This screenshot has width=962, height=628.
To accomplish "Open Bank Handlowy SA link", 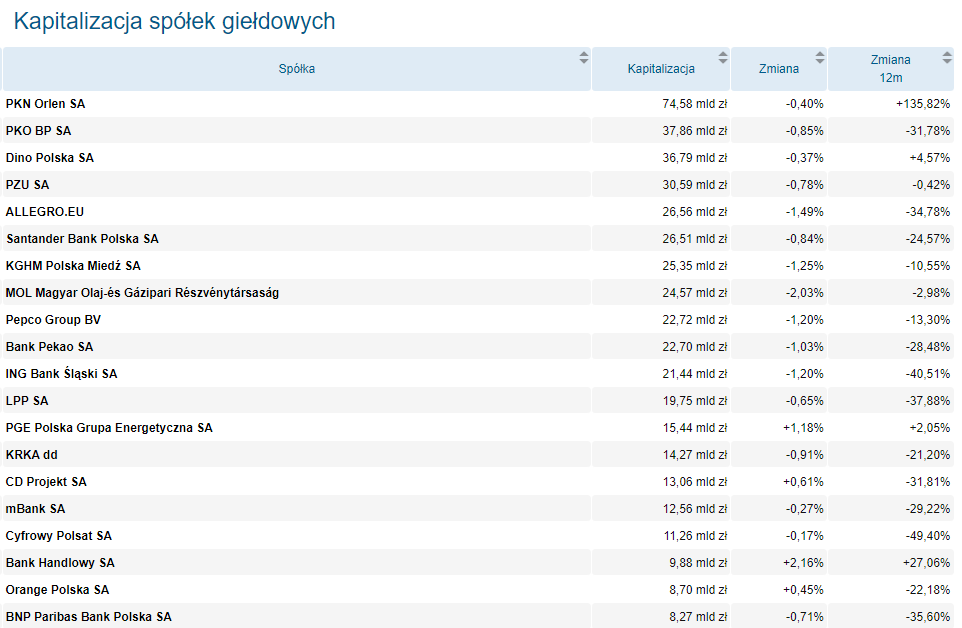I will point(60,562).
